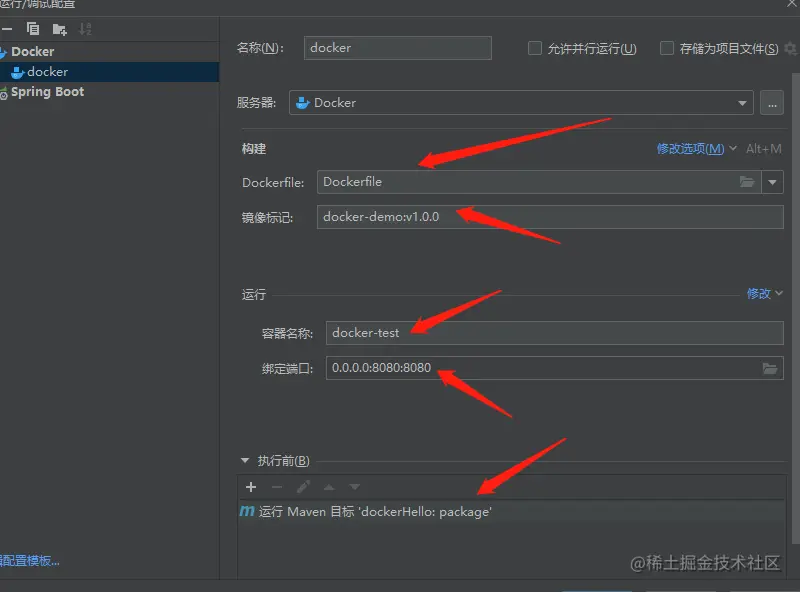800x592 pixels.
Task: Collapse the 执行前 before launch section
Action: (x=245, y=461)
